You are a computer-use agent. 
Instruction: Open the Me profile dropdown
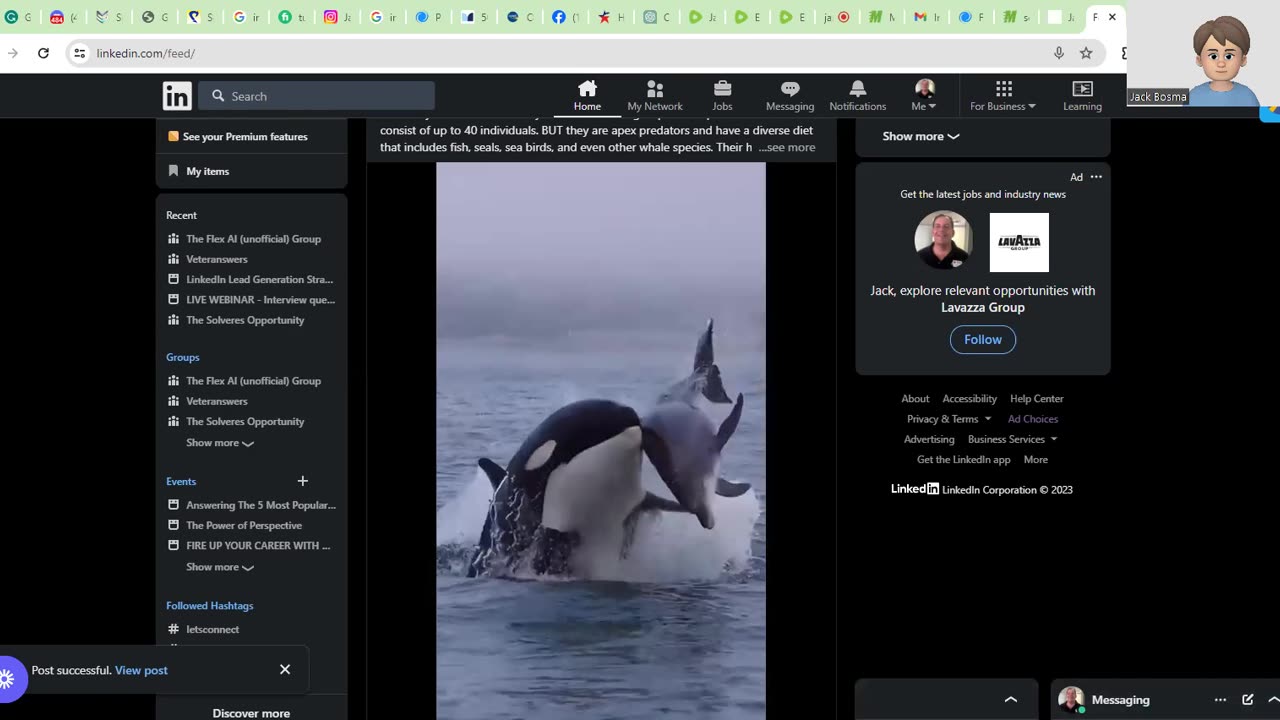click(x=924, y=96)
